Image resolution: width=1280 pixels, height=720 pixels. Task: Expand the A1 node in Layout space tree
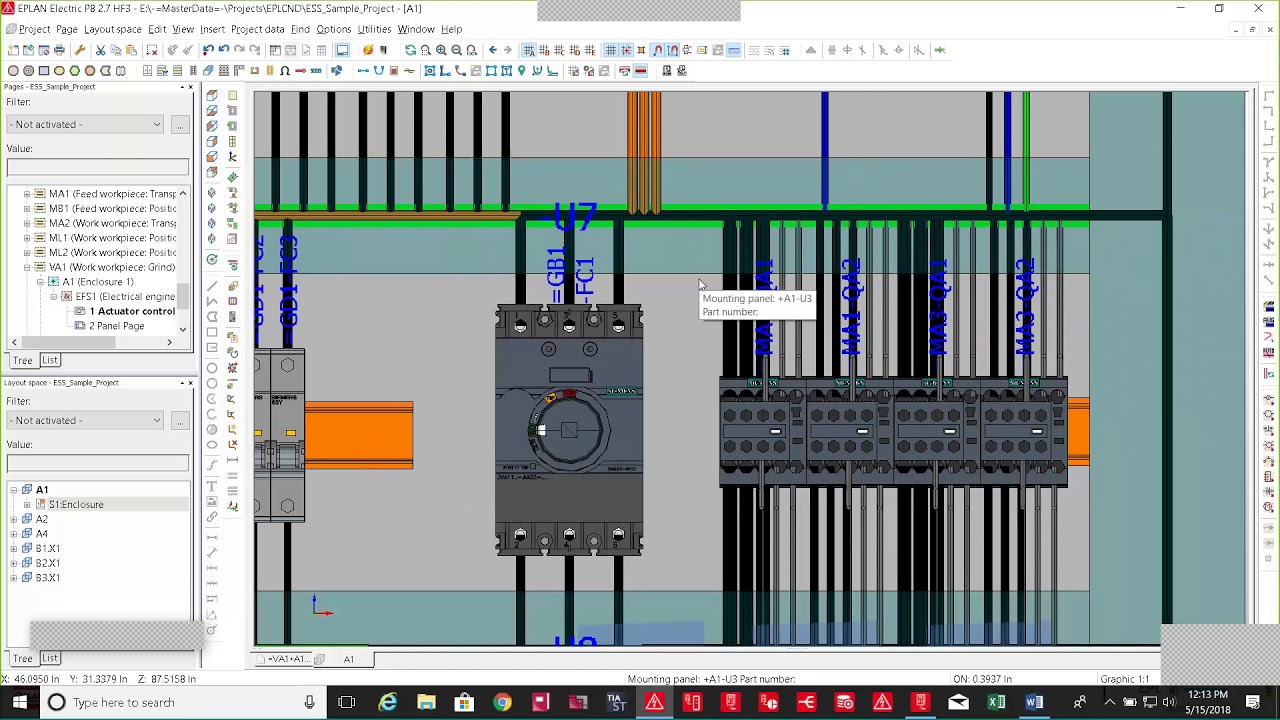[13, 490]
